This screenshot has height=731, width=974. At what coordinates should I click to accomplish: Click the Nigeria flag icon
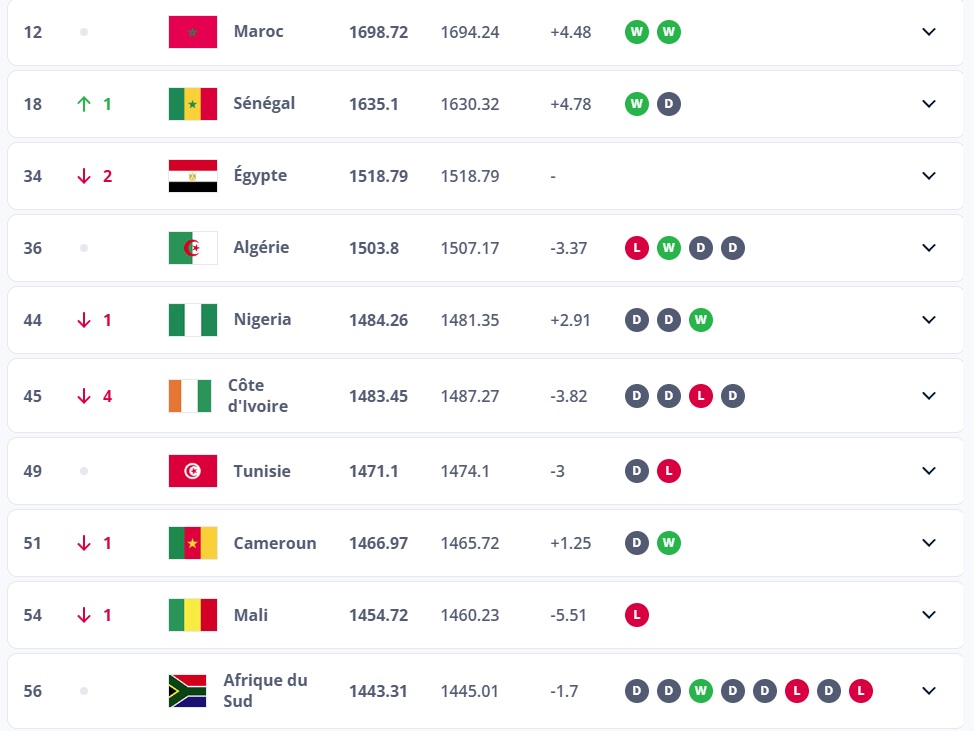193,320
